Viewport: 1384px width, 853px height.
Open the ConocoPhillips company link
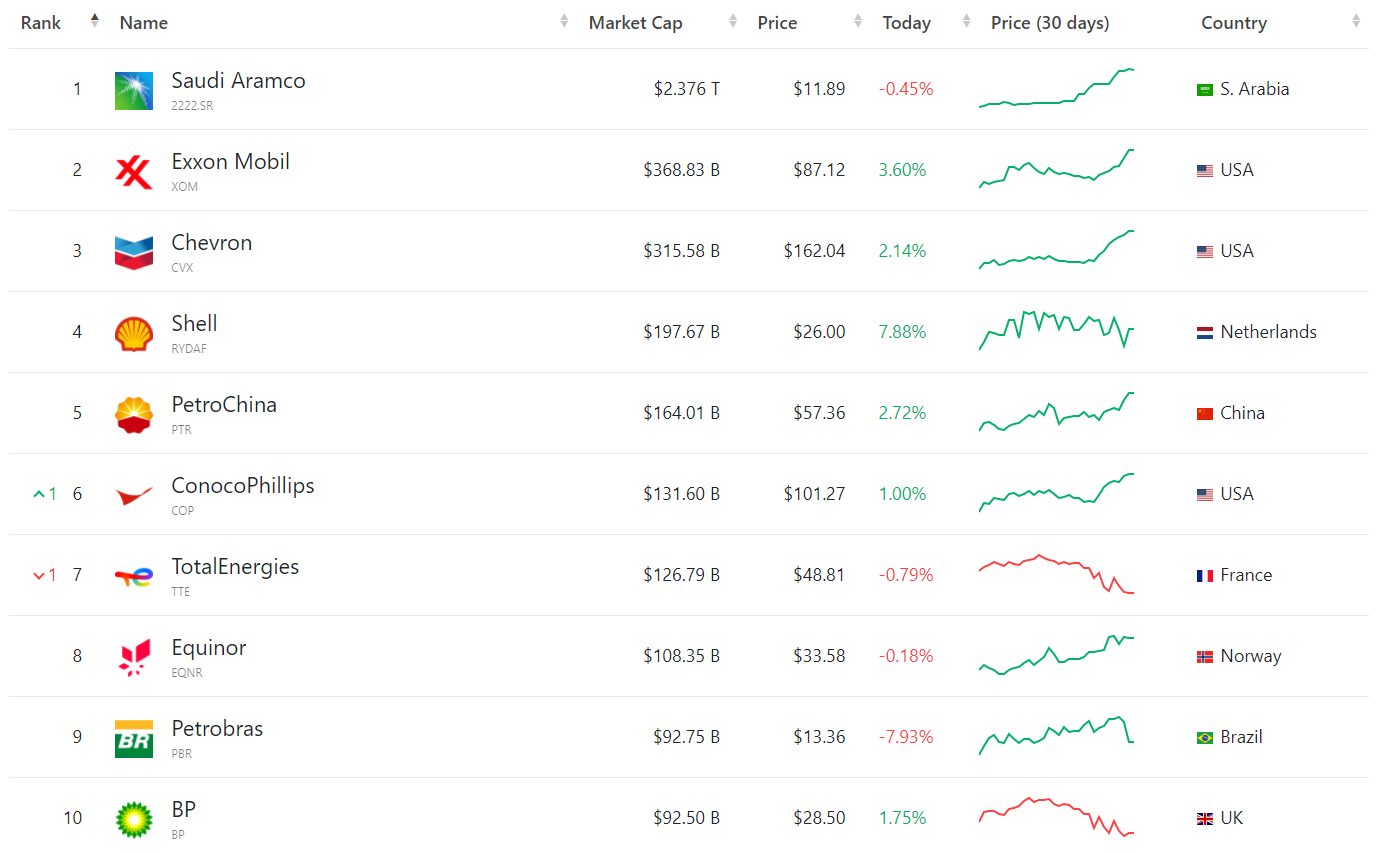point(243,486)
